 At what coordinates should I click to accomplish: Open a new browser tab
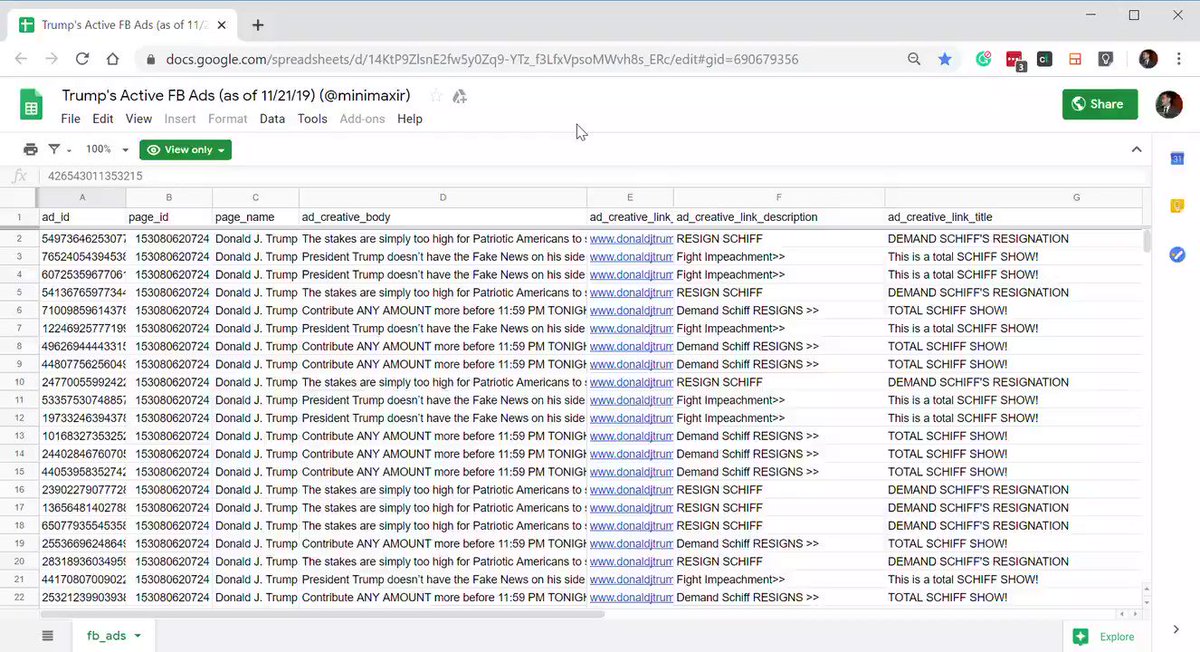[x=257, y=25]
